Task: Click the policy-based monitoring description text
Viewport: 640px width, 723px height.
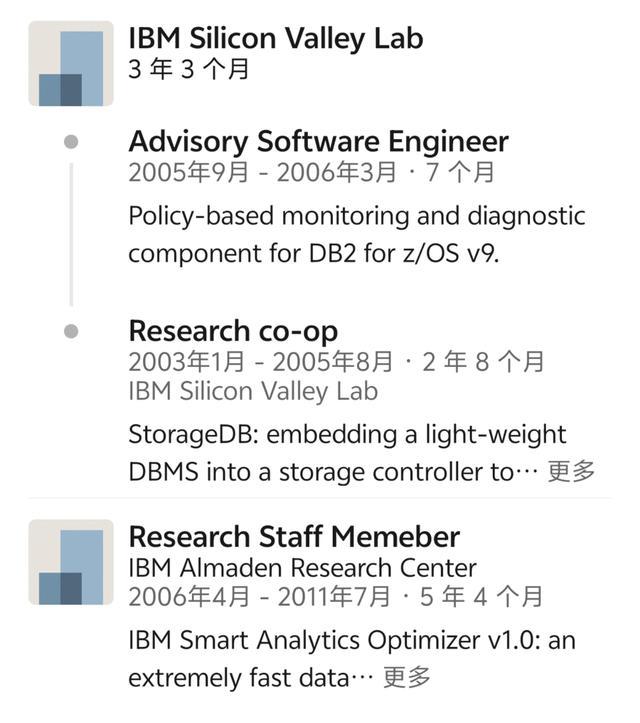Action: click(x=357, y=235)
